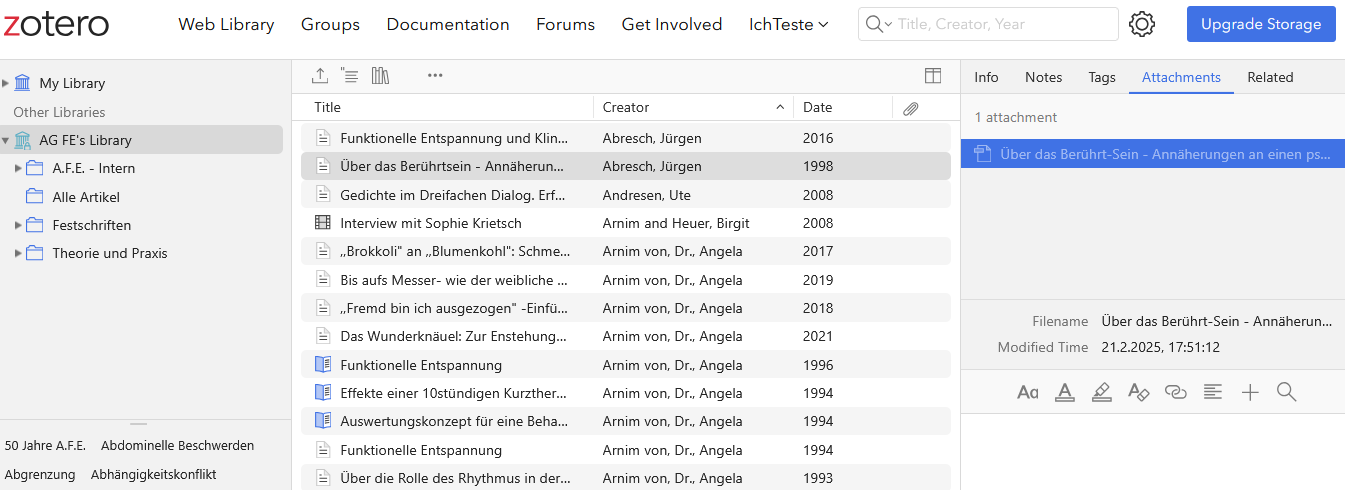1345x490 pixels.
Task: Open the settings gear icon
Action: tap(1142, 24)
